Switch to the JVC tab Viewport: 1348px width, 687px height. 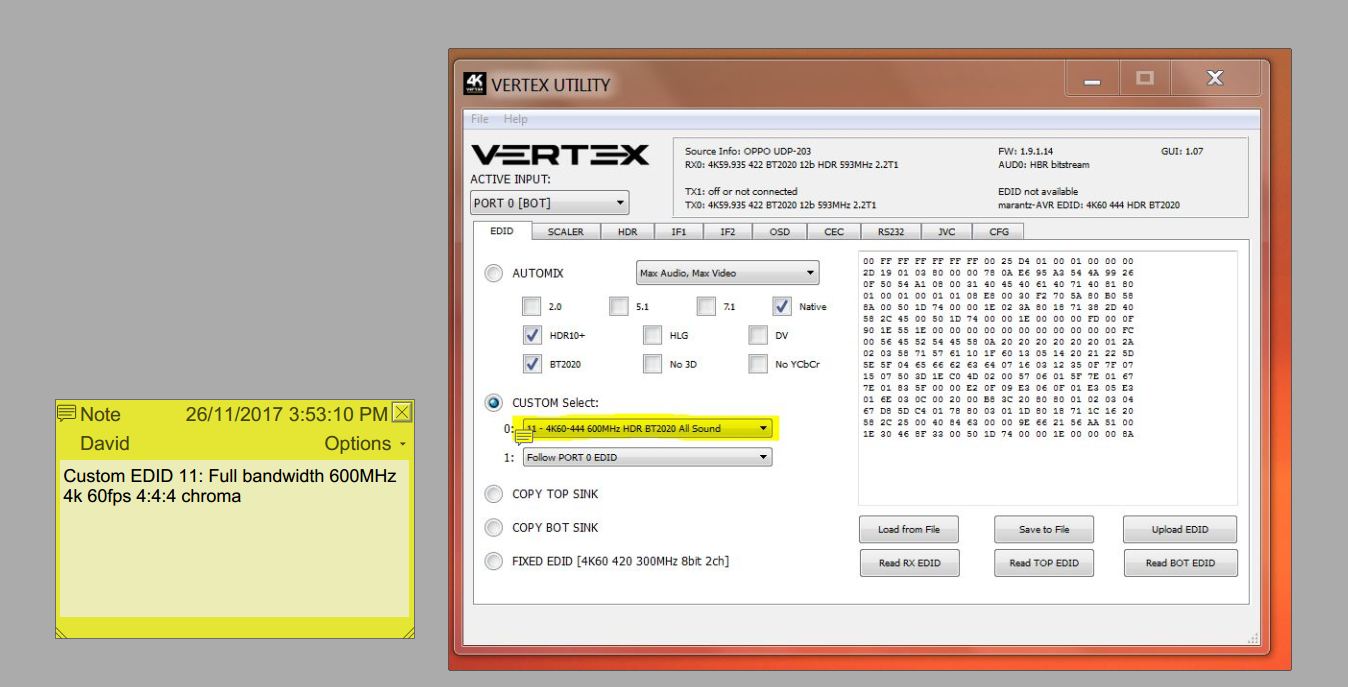[x=946, y=232]
